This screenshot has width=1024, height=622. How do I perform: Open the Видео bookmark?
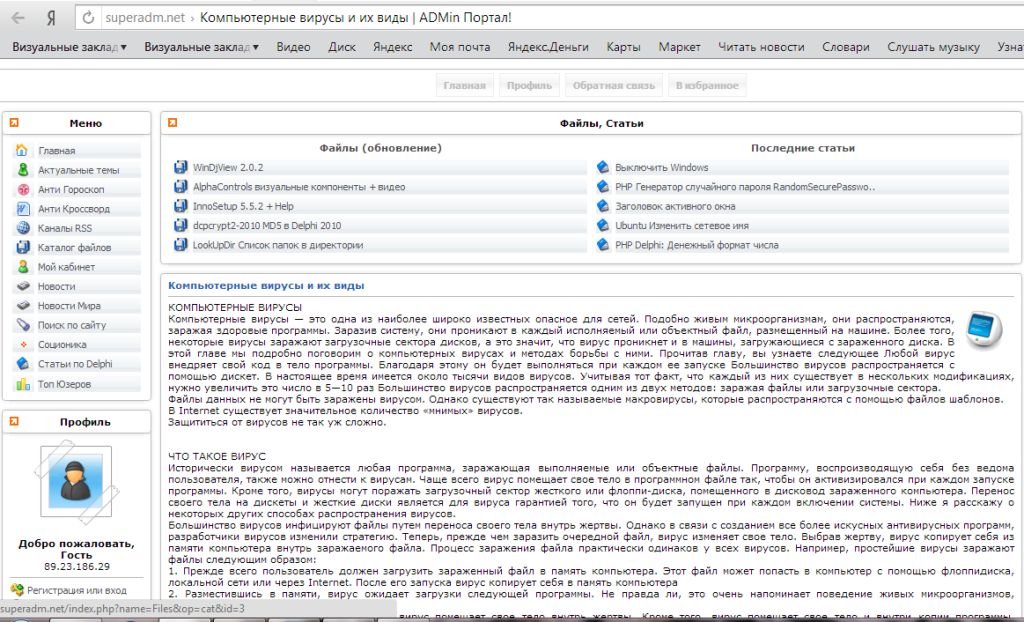point(293,47)
